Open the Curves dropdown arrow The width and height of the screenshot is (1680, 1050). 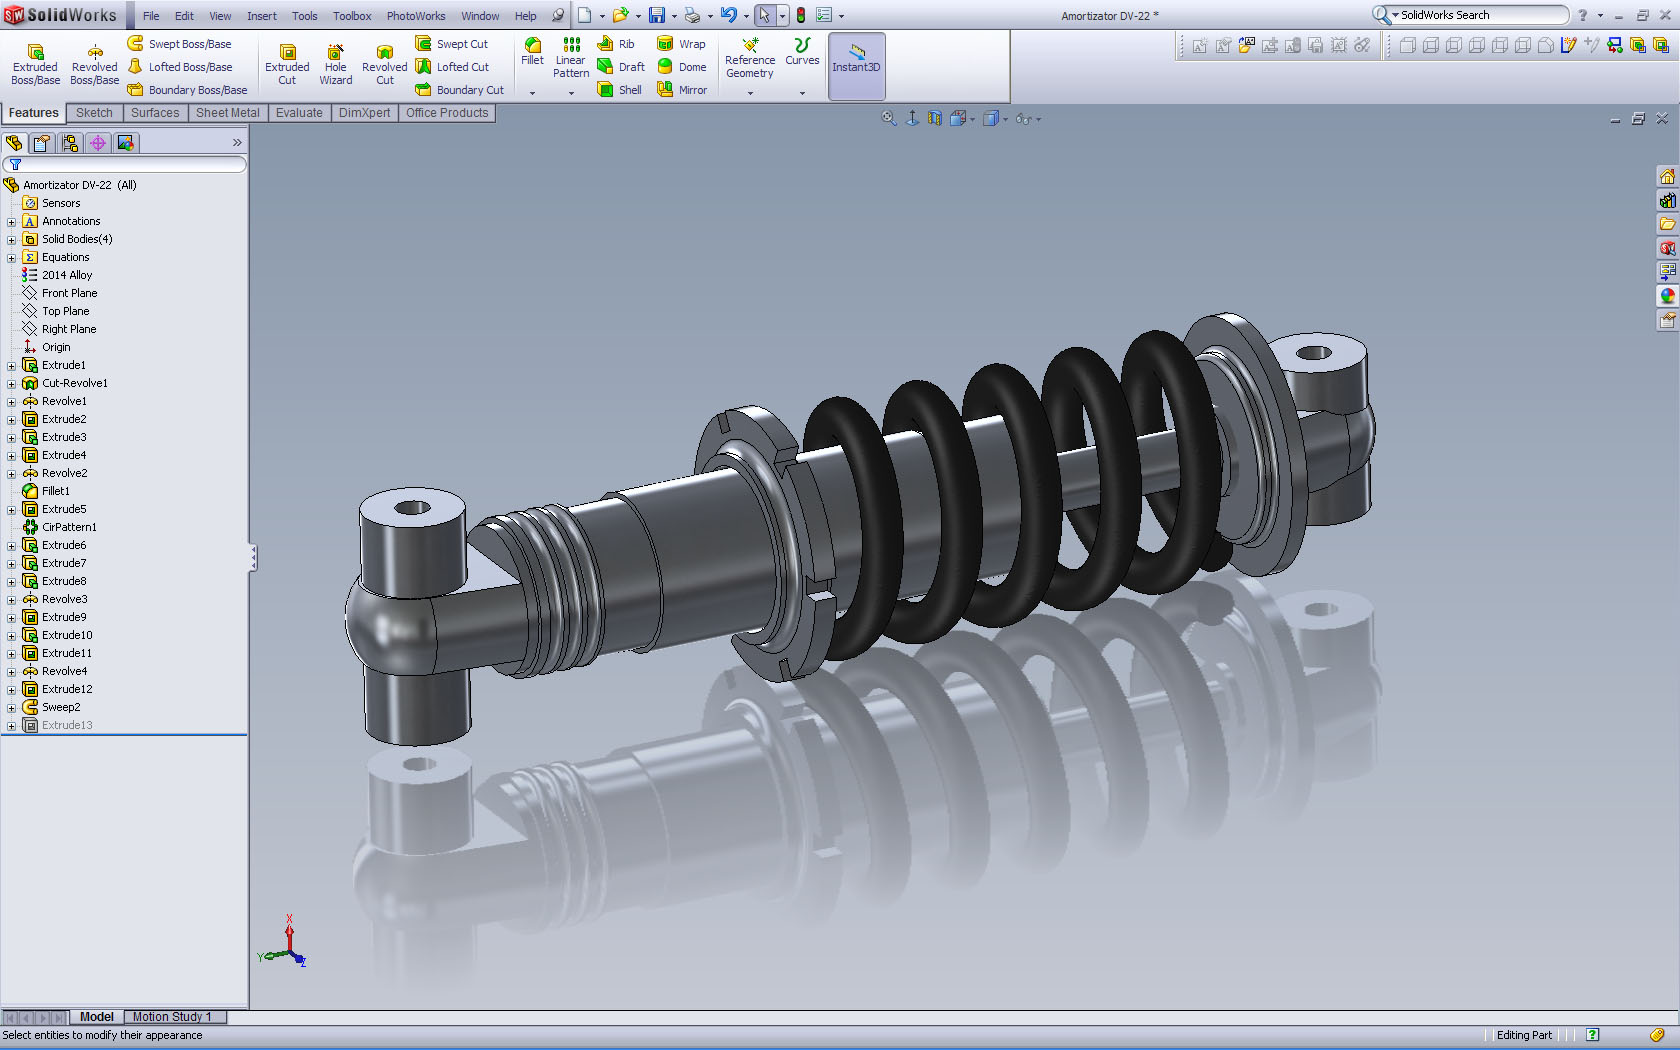click(802, 93)
